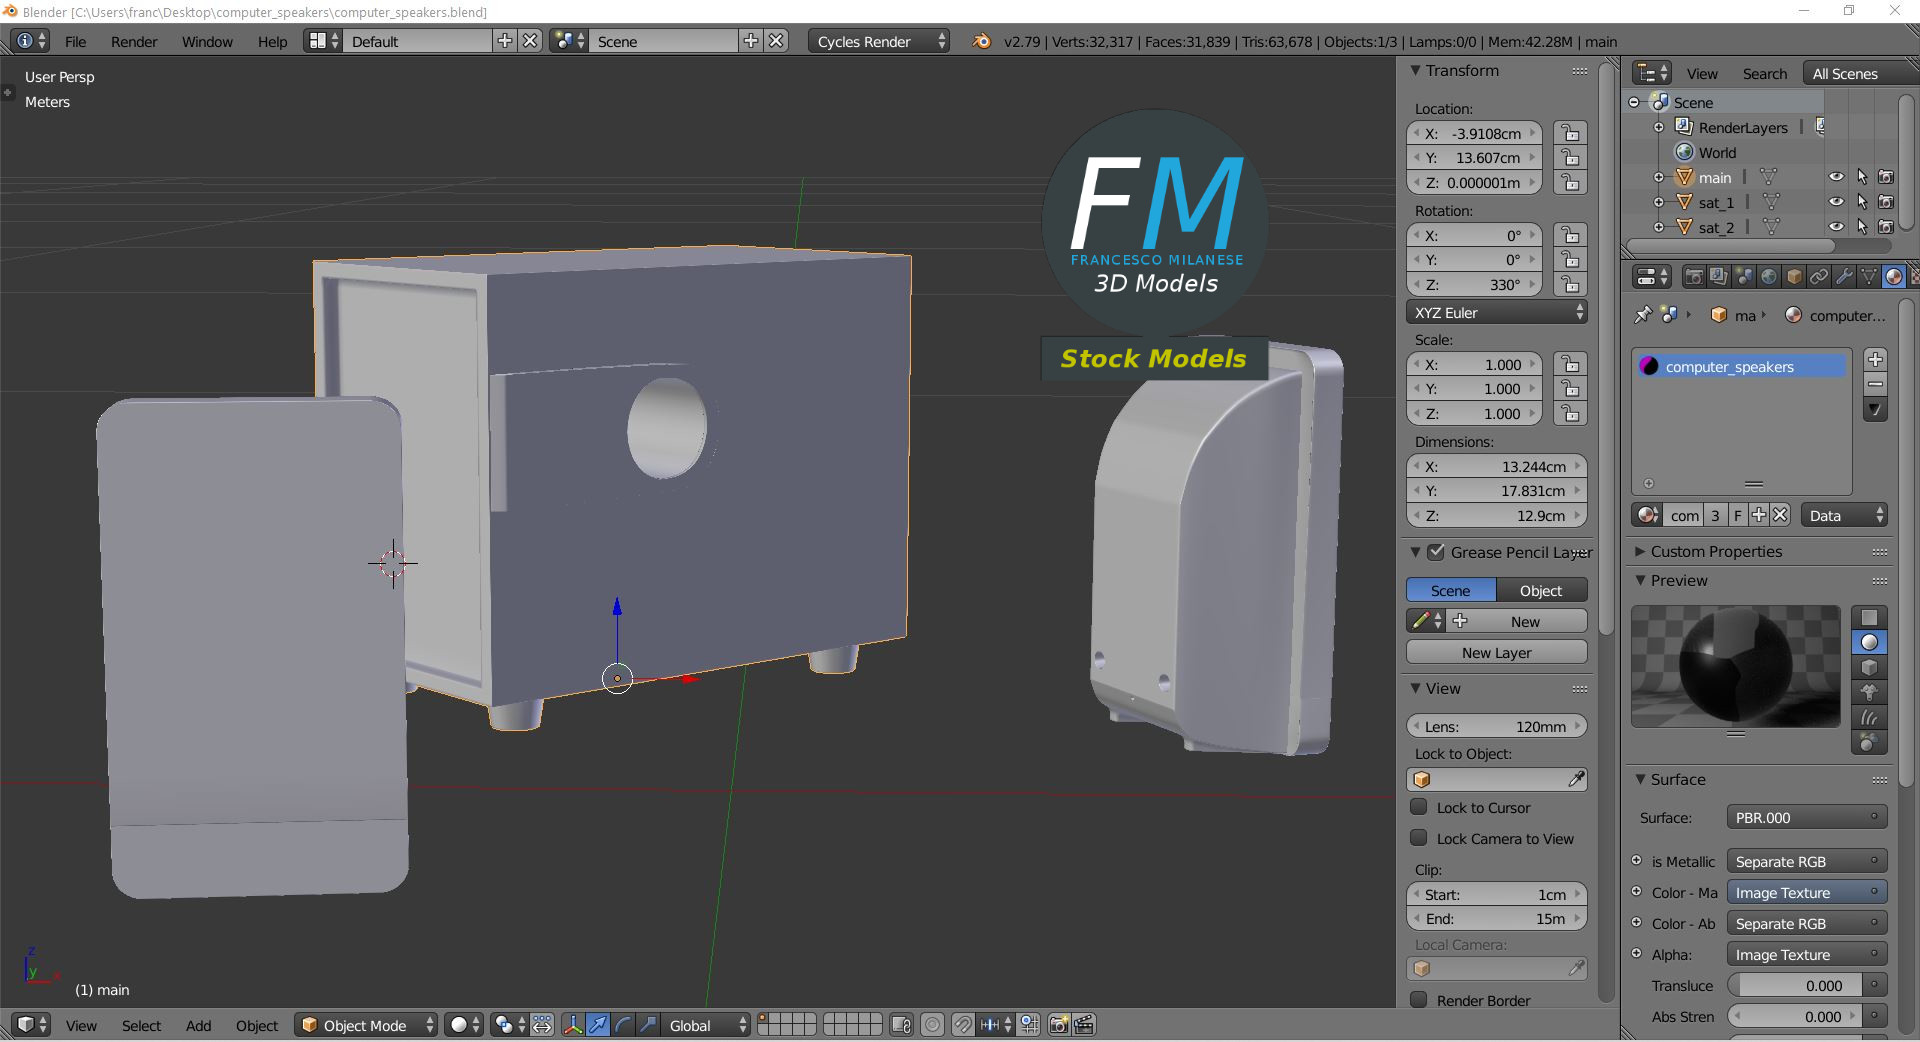Select the scale manipulator icon
Screen dimensions: 1920x1042
pyautogui.click(x=648, y=1025)
